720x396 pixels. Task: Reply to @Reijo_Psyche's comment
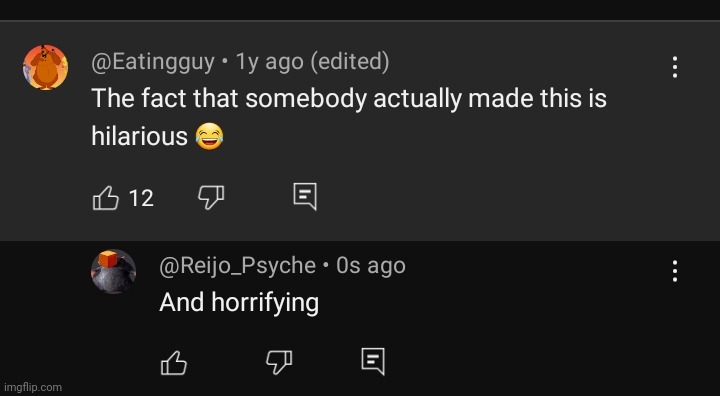coord(373,362)
